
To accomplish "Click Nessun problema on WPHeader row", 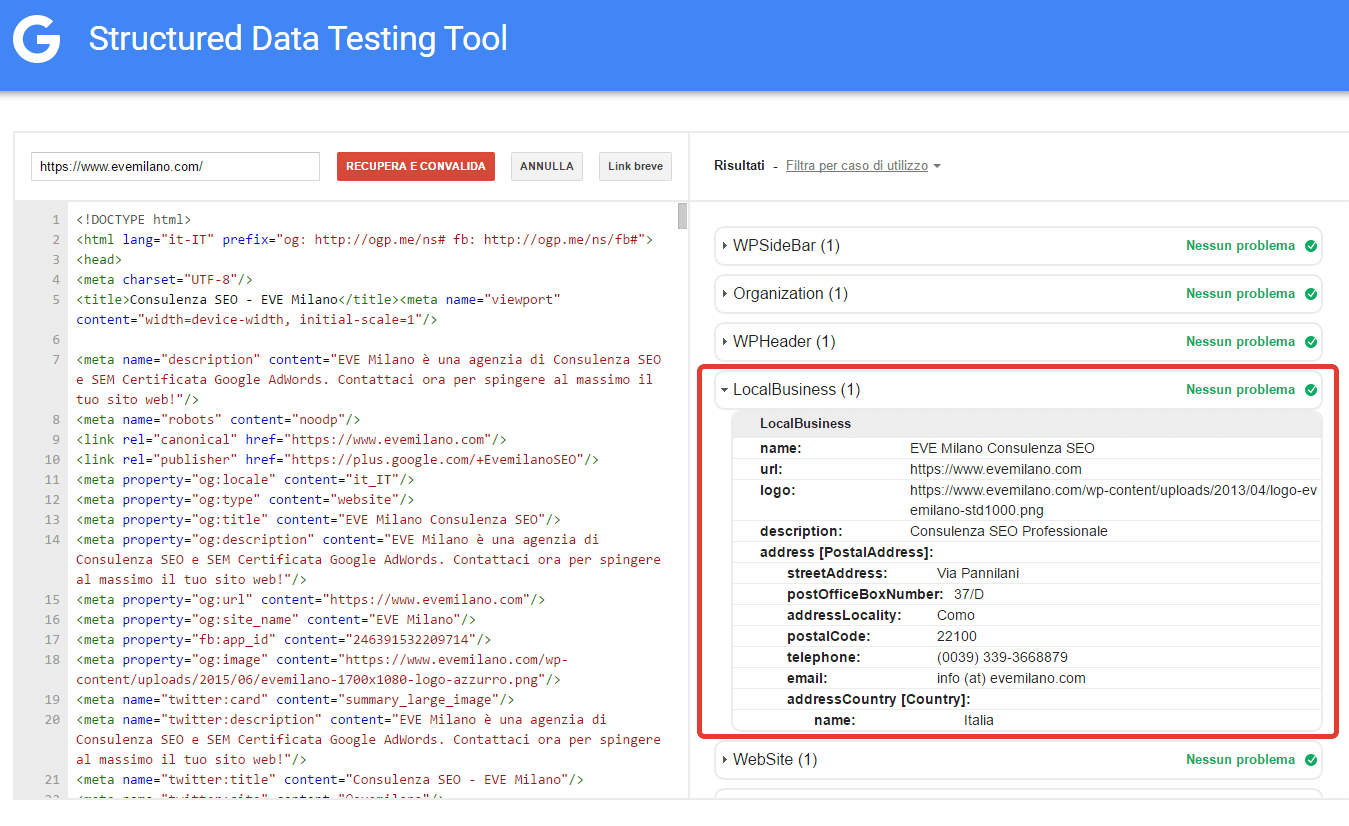I will point(1240,342).
